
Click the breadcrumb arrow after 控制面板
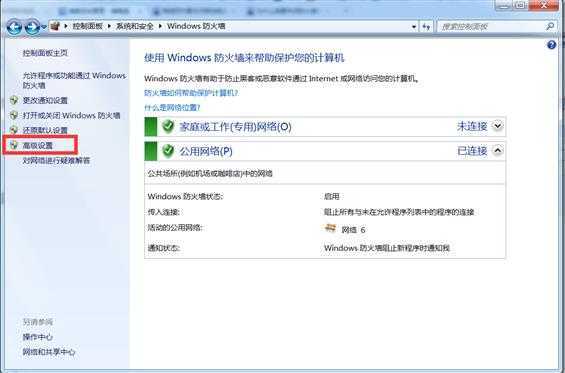[x=109, y=26]
